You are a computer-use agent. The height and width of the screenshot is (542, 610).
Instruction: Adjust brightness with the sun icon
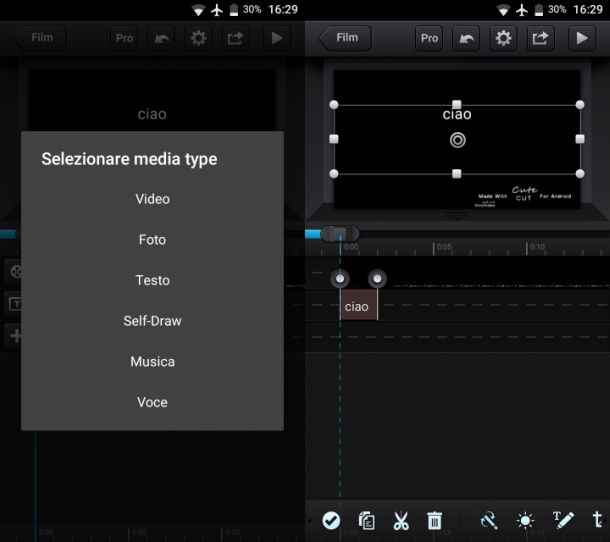(525, 521)
